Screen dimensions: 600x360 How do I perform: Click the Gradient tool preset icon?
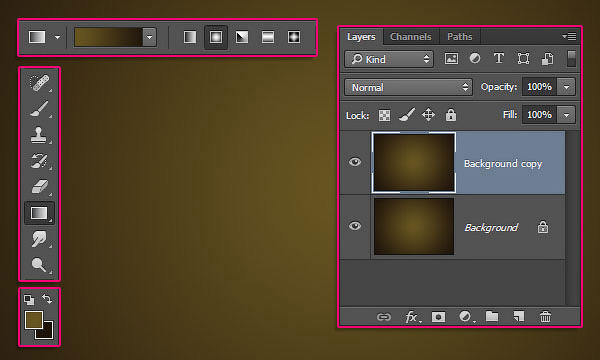pyautogui.click(x=37, y=37)
